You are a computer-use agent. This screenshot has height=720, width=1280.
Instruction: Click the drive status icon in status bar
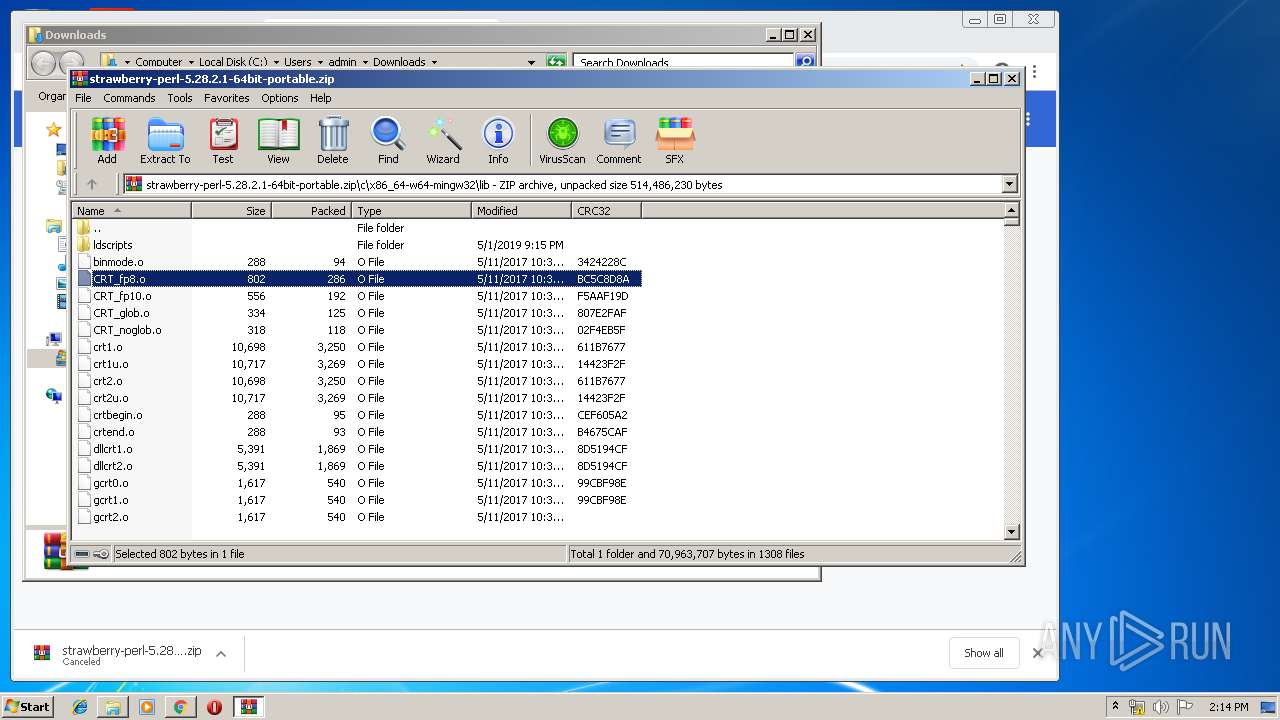click(82, 554)
